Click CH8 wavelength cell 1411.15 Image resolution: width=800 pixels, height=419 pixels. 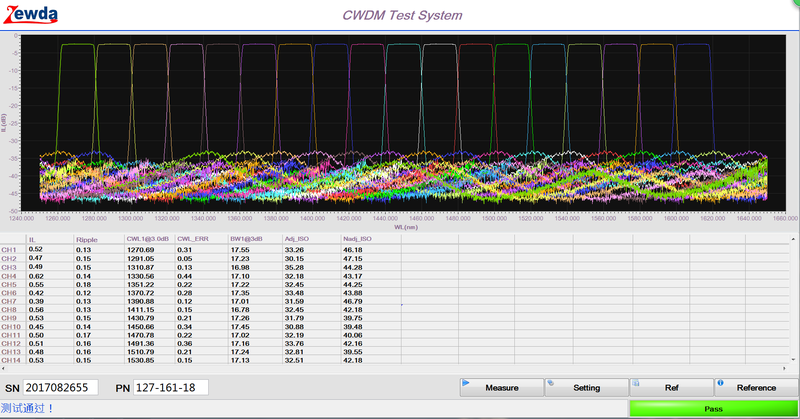(x=140, y=310)
